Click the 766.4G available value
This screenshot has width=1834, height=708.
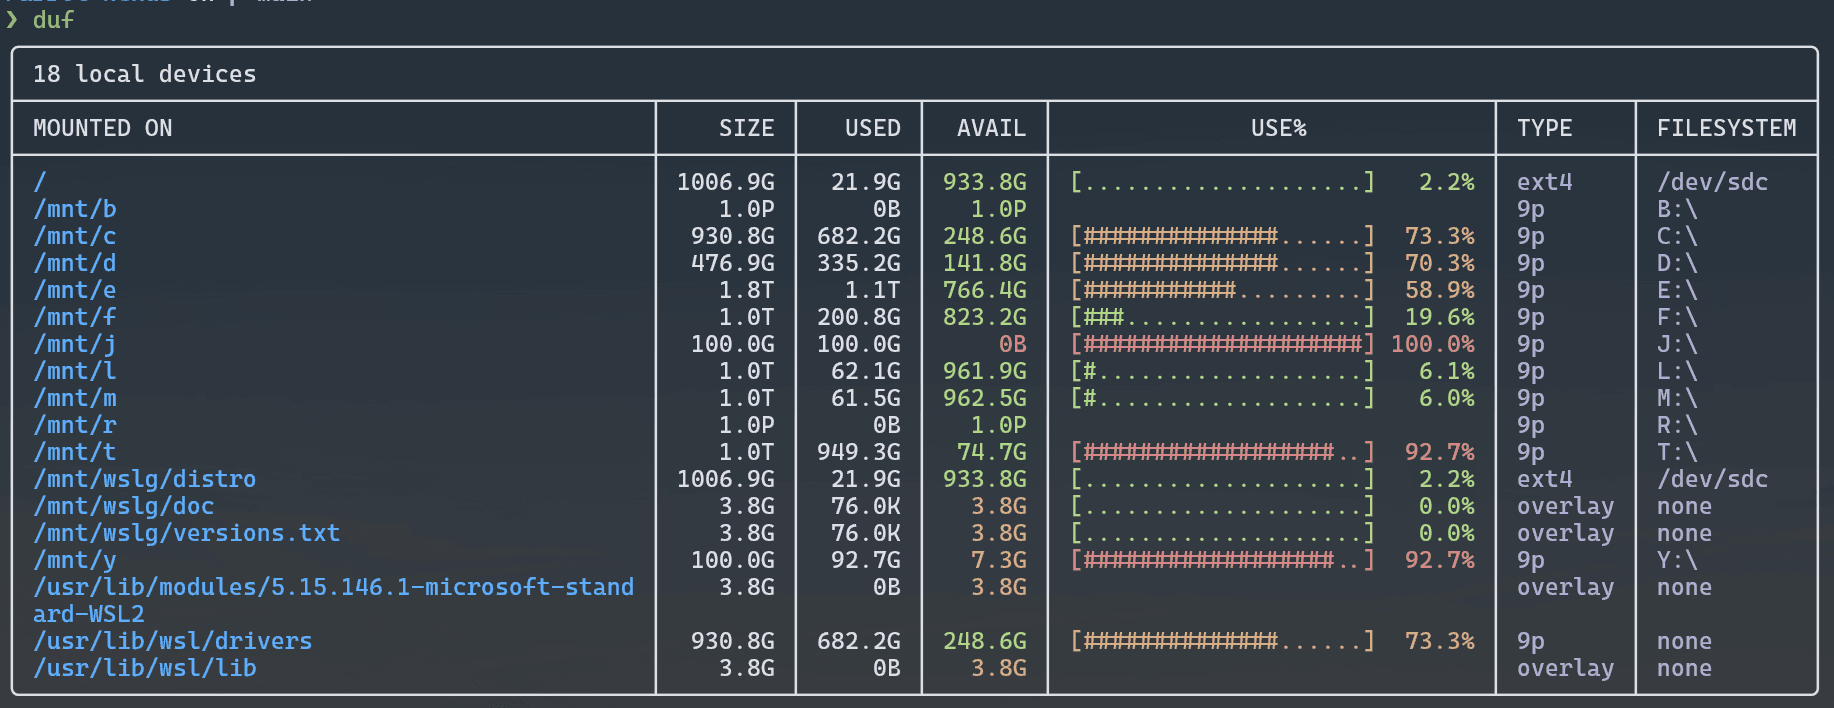click(x=984, y=290)
